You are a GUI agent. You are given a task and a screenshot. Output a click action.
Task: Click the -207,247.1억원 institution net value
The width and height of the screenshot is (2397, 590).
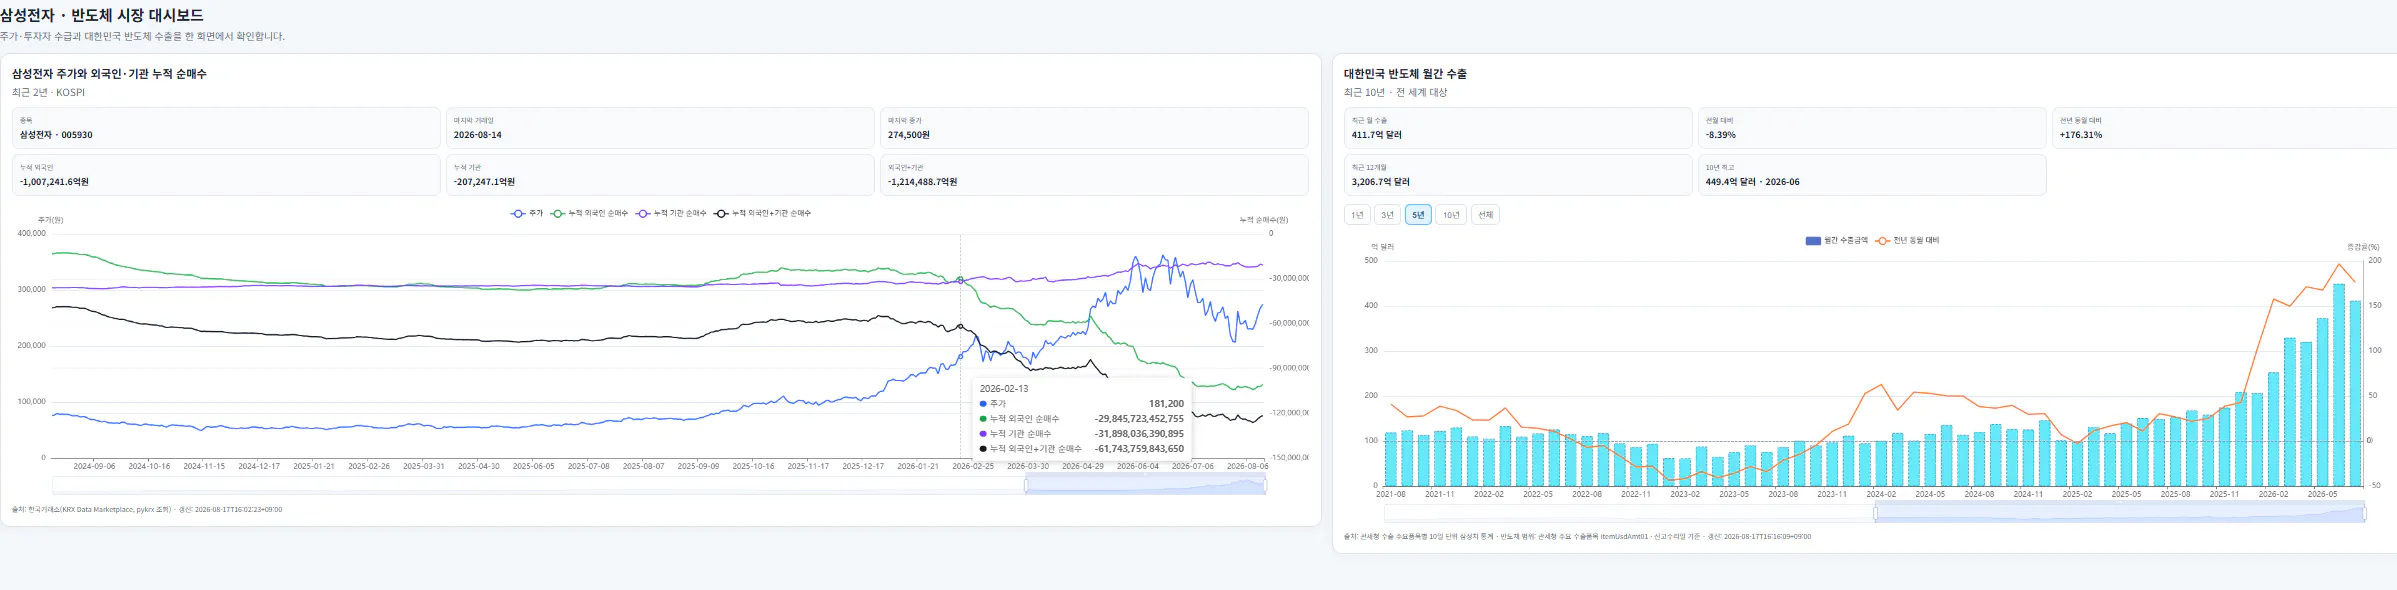[484, 182]
